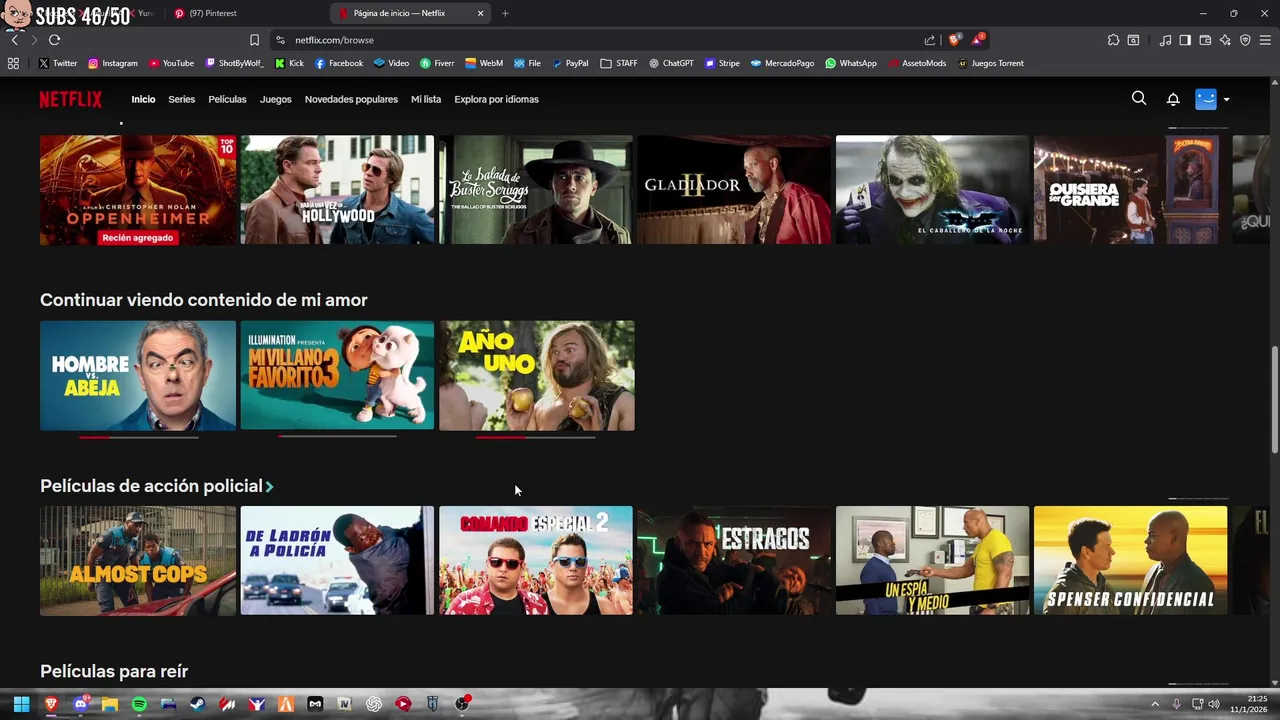Screen dimensions: 1280x720
Task: Open the ChatGPT bookmark
Action: click(671, 63)
